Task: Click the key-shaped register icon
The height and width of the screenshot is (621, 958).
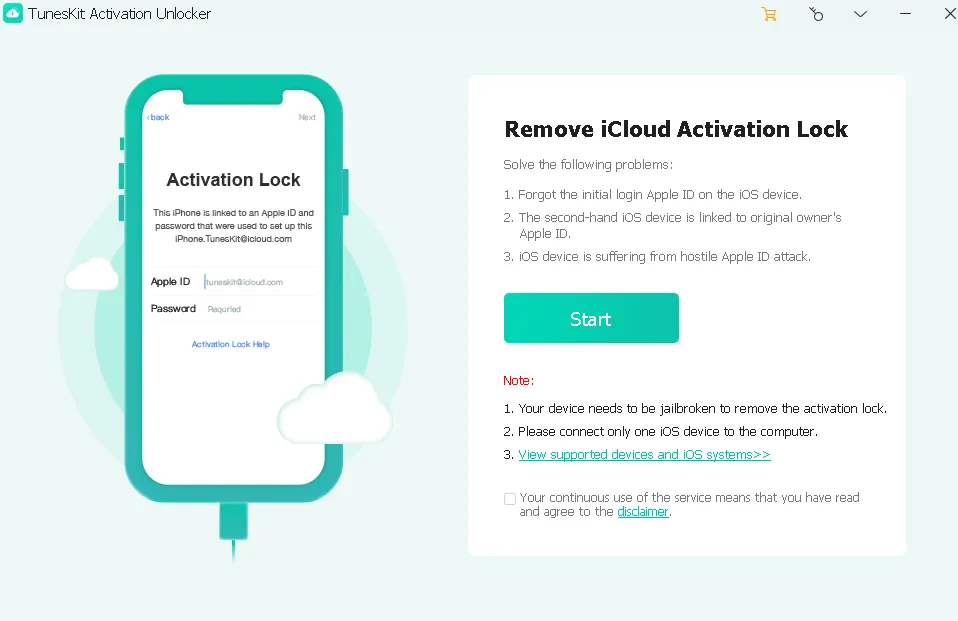Action: pos(816,14)
